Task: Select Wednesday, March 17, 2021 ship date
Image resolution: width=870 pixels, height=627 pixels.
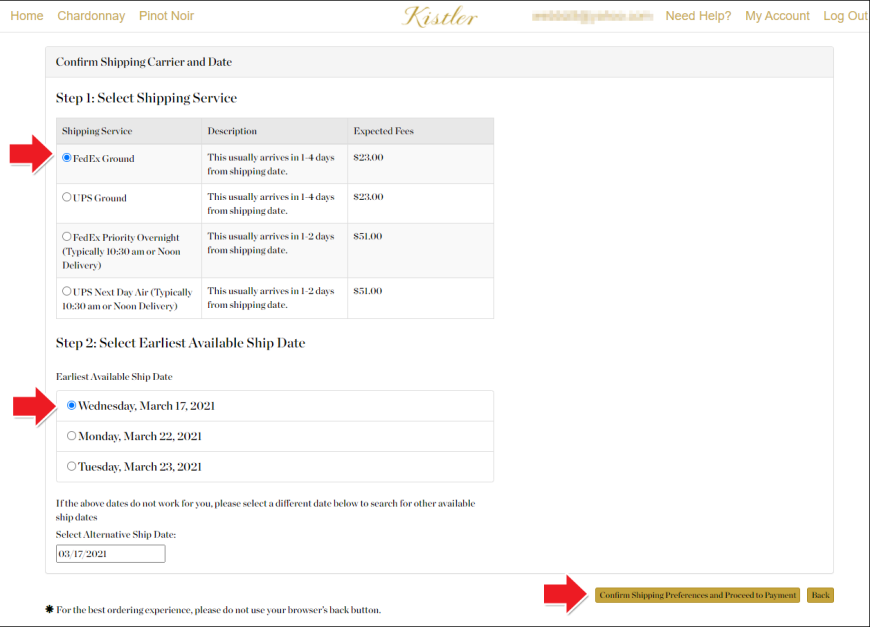Action: click(x=72, y=406)
